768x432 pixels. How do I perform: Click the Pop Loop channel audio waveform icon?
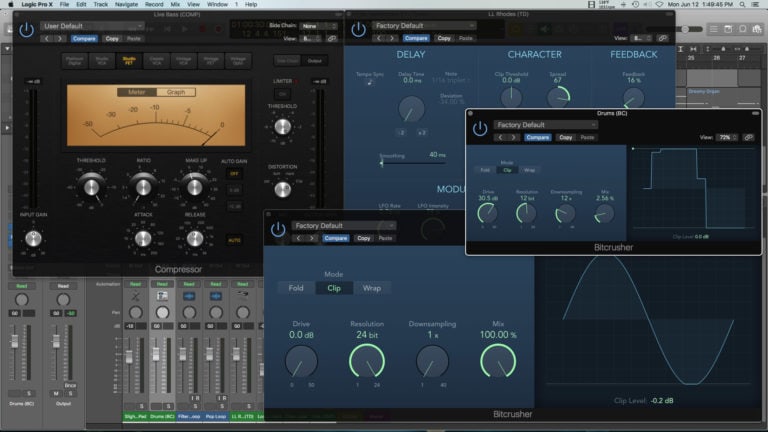pyautogui.click(x=216, y=296)
